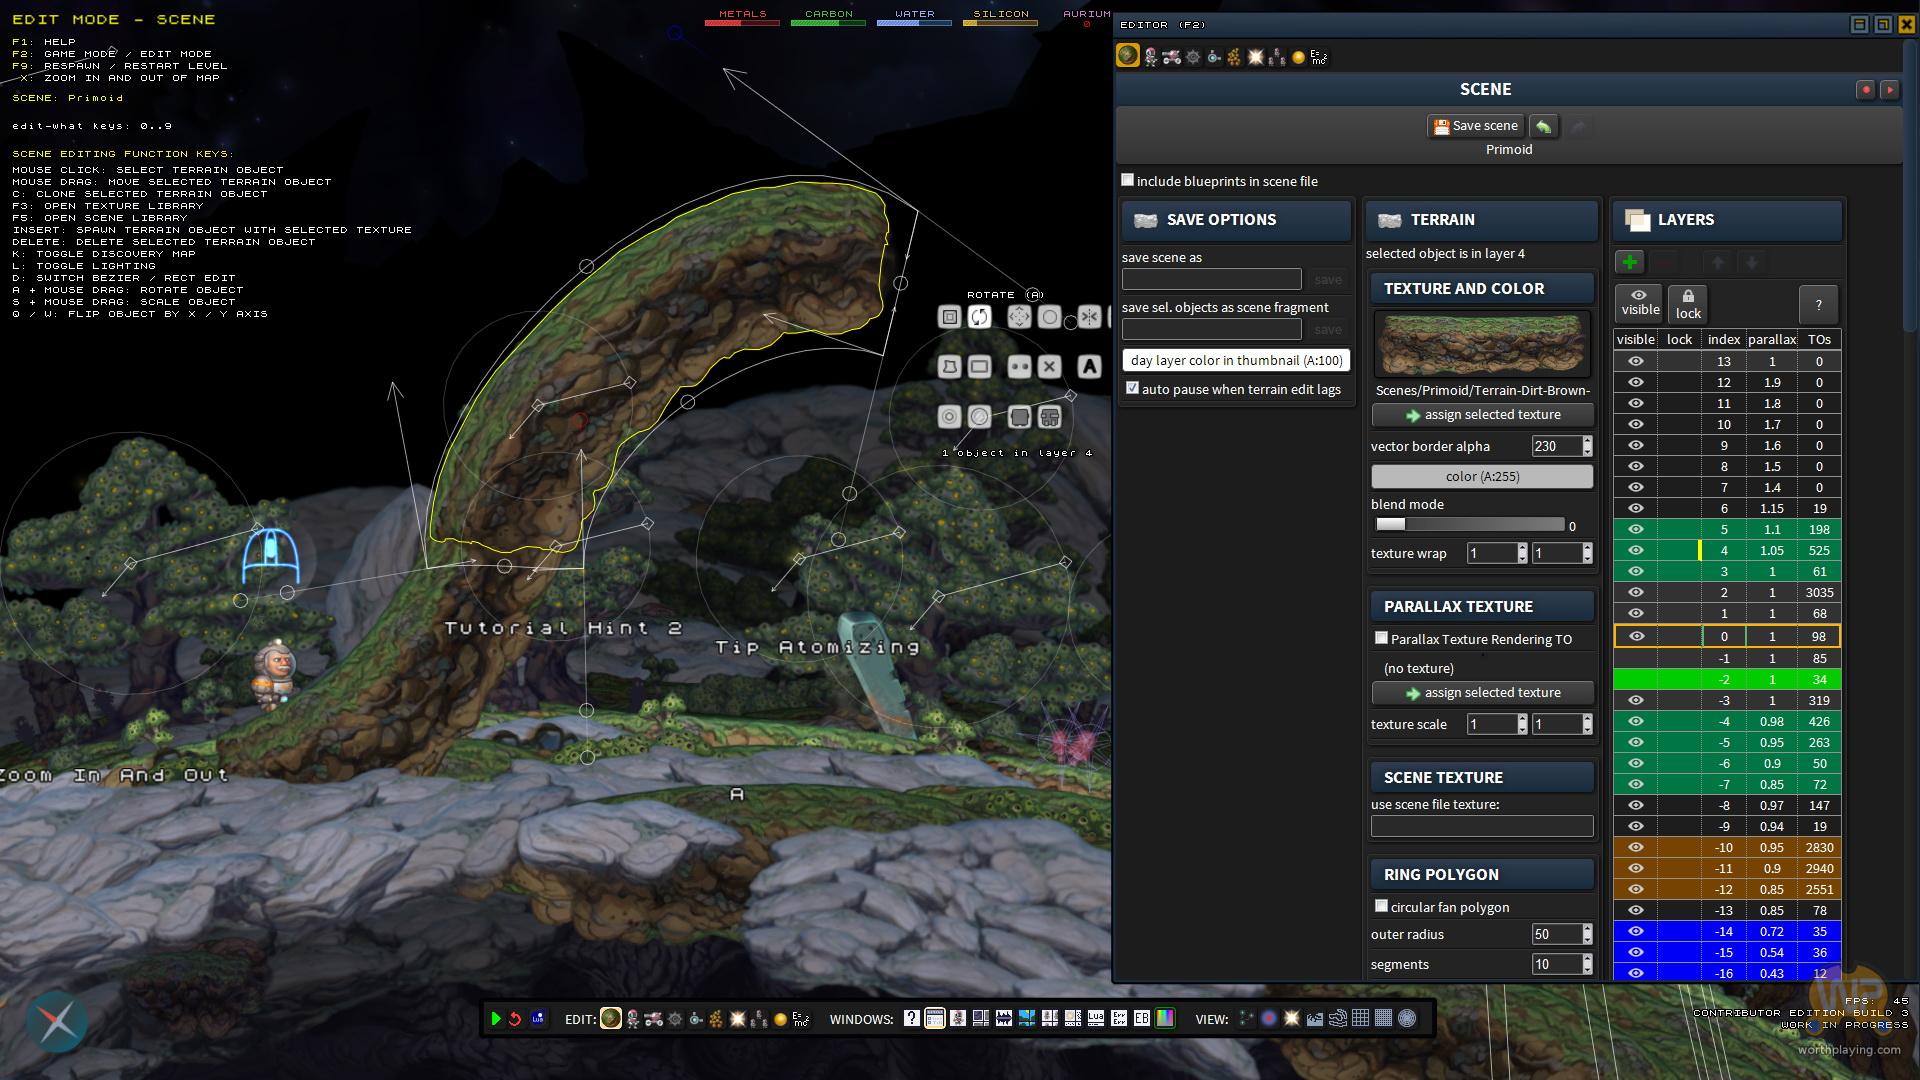
Task: Click Save scene button
Action: [x=1475, y=126]
